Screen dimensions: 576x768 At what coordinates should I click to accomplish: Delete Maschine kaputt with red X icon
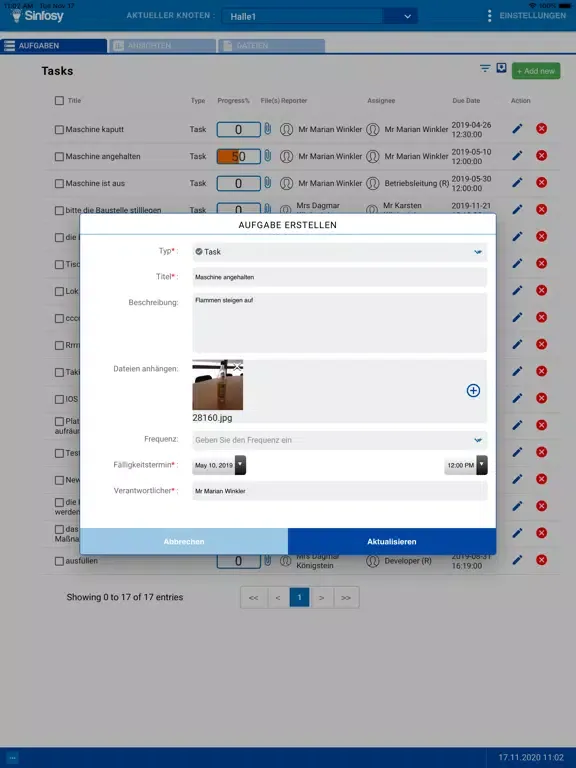tap(541, 129)
